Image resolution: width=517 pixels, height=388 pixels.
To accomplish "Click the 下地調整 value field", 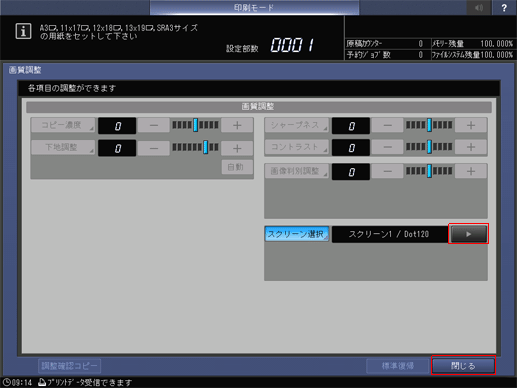I will tap(117, 148).
